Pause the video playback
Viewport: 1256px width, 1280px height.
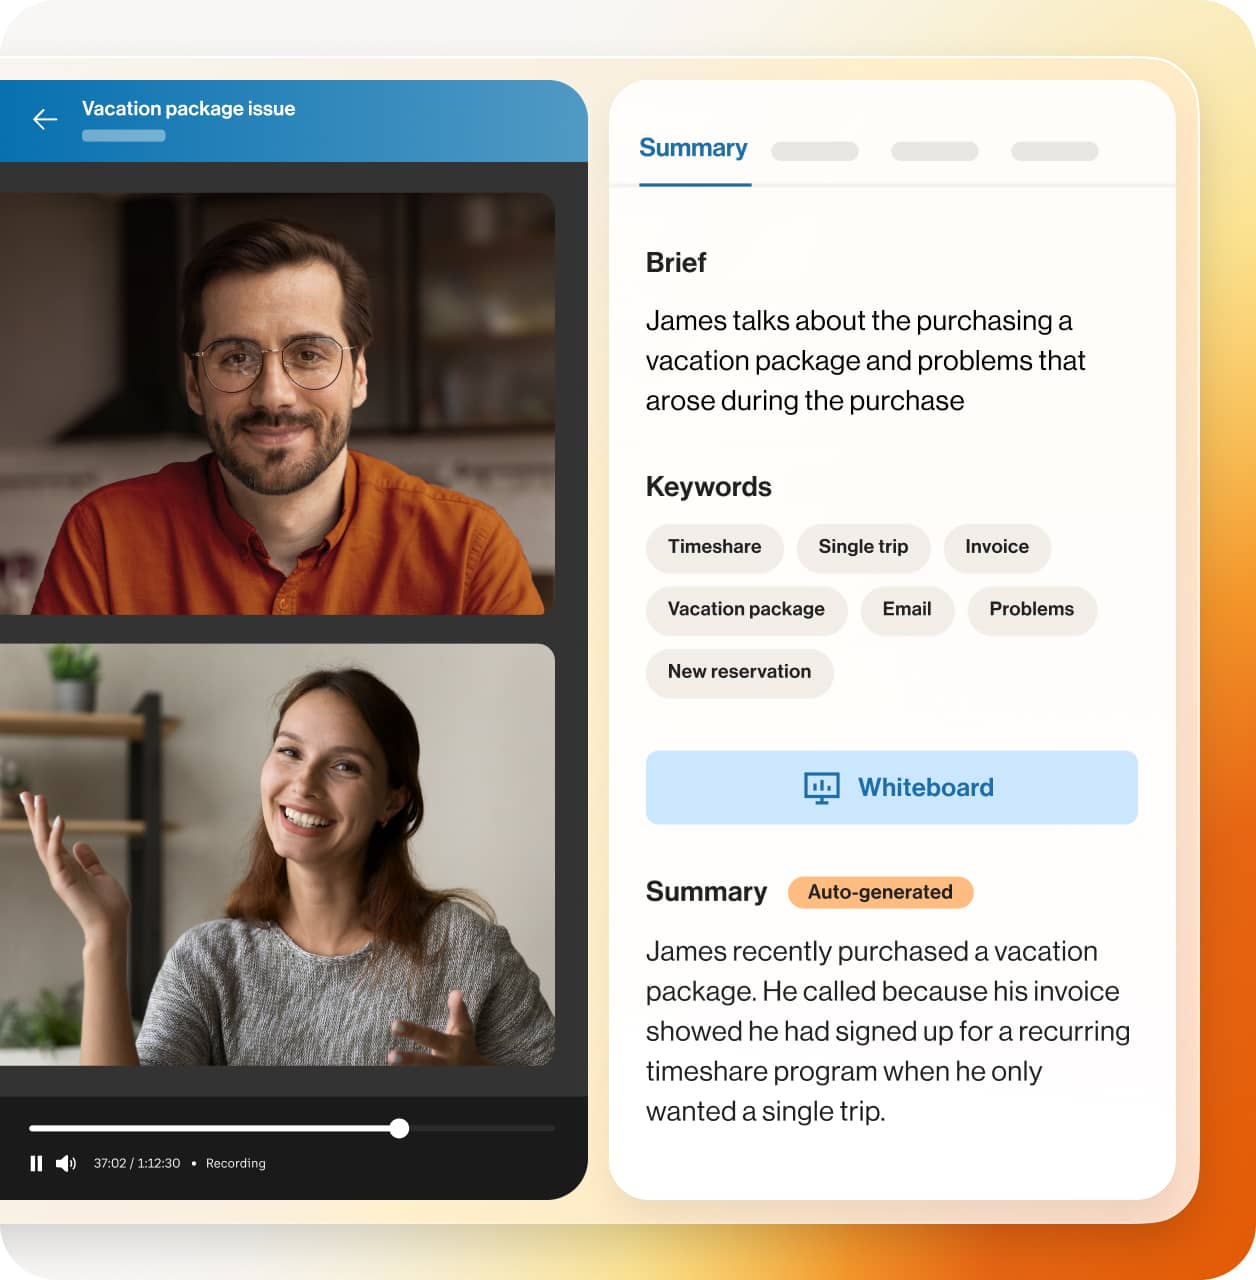pyautogui.click(x=36, y=1163)
